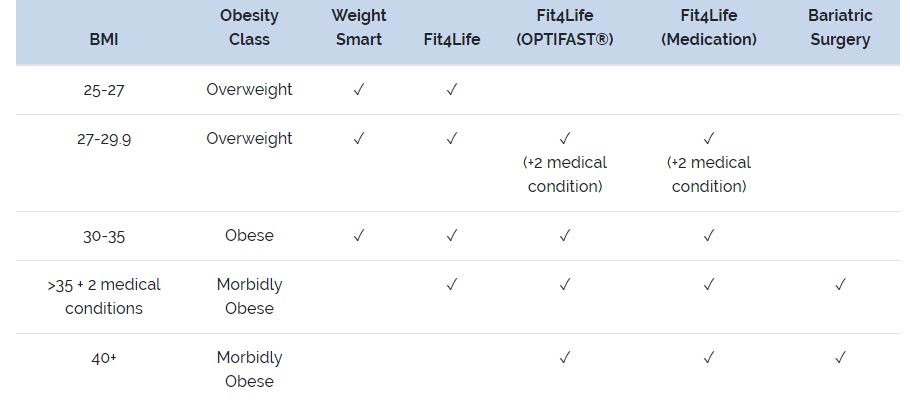The height and width of the screenshot is (408, 910).
Task: Click the Bariatric Surgery checkmark in the 40+ row
Action: [840, 357]
